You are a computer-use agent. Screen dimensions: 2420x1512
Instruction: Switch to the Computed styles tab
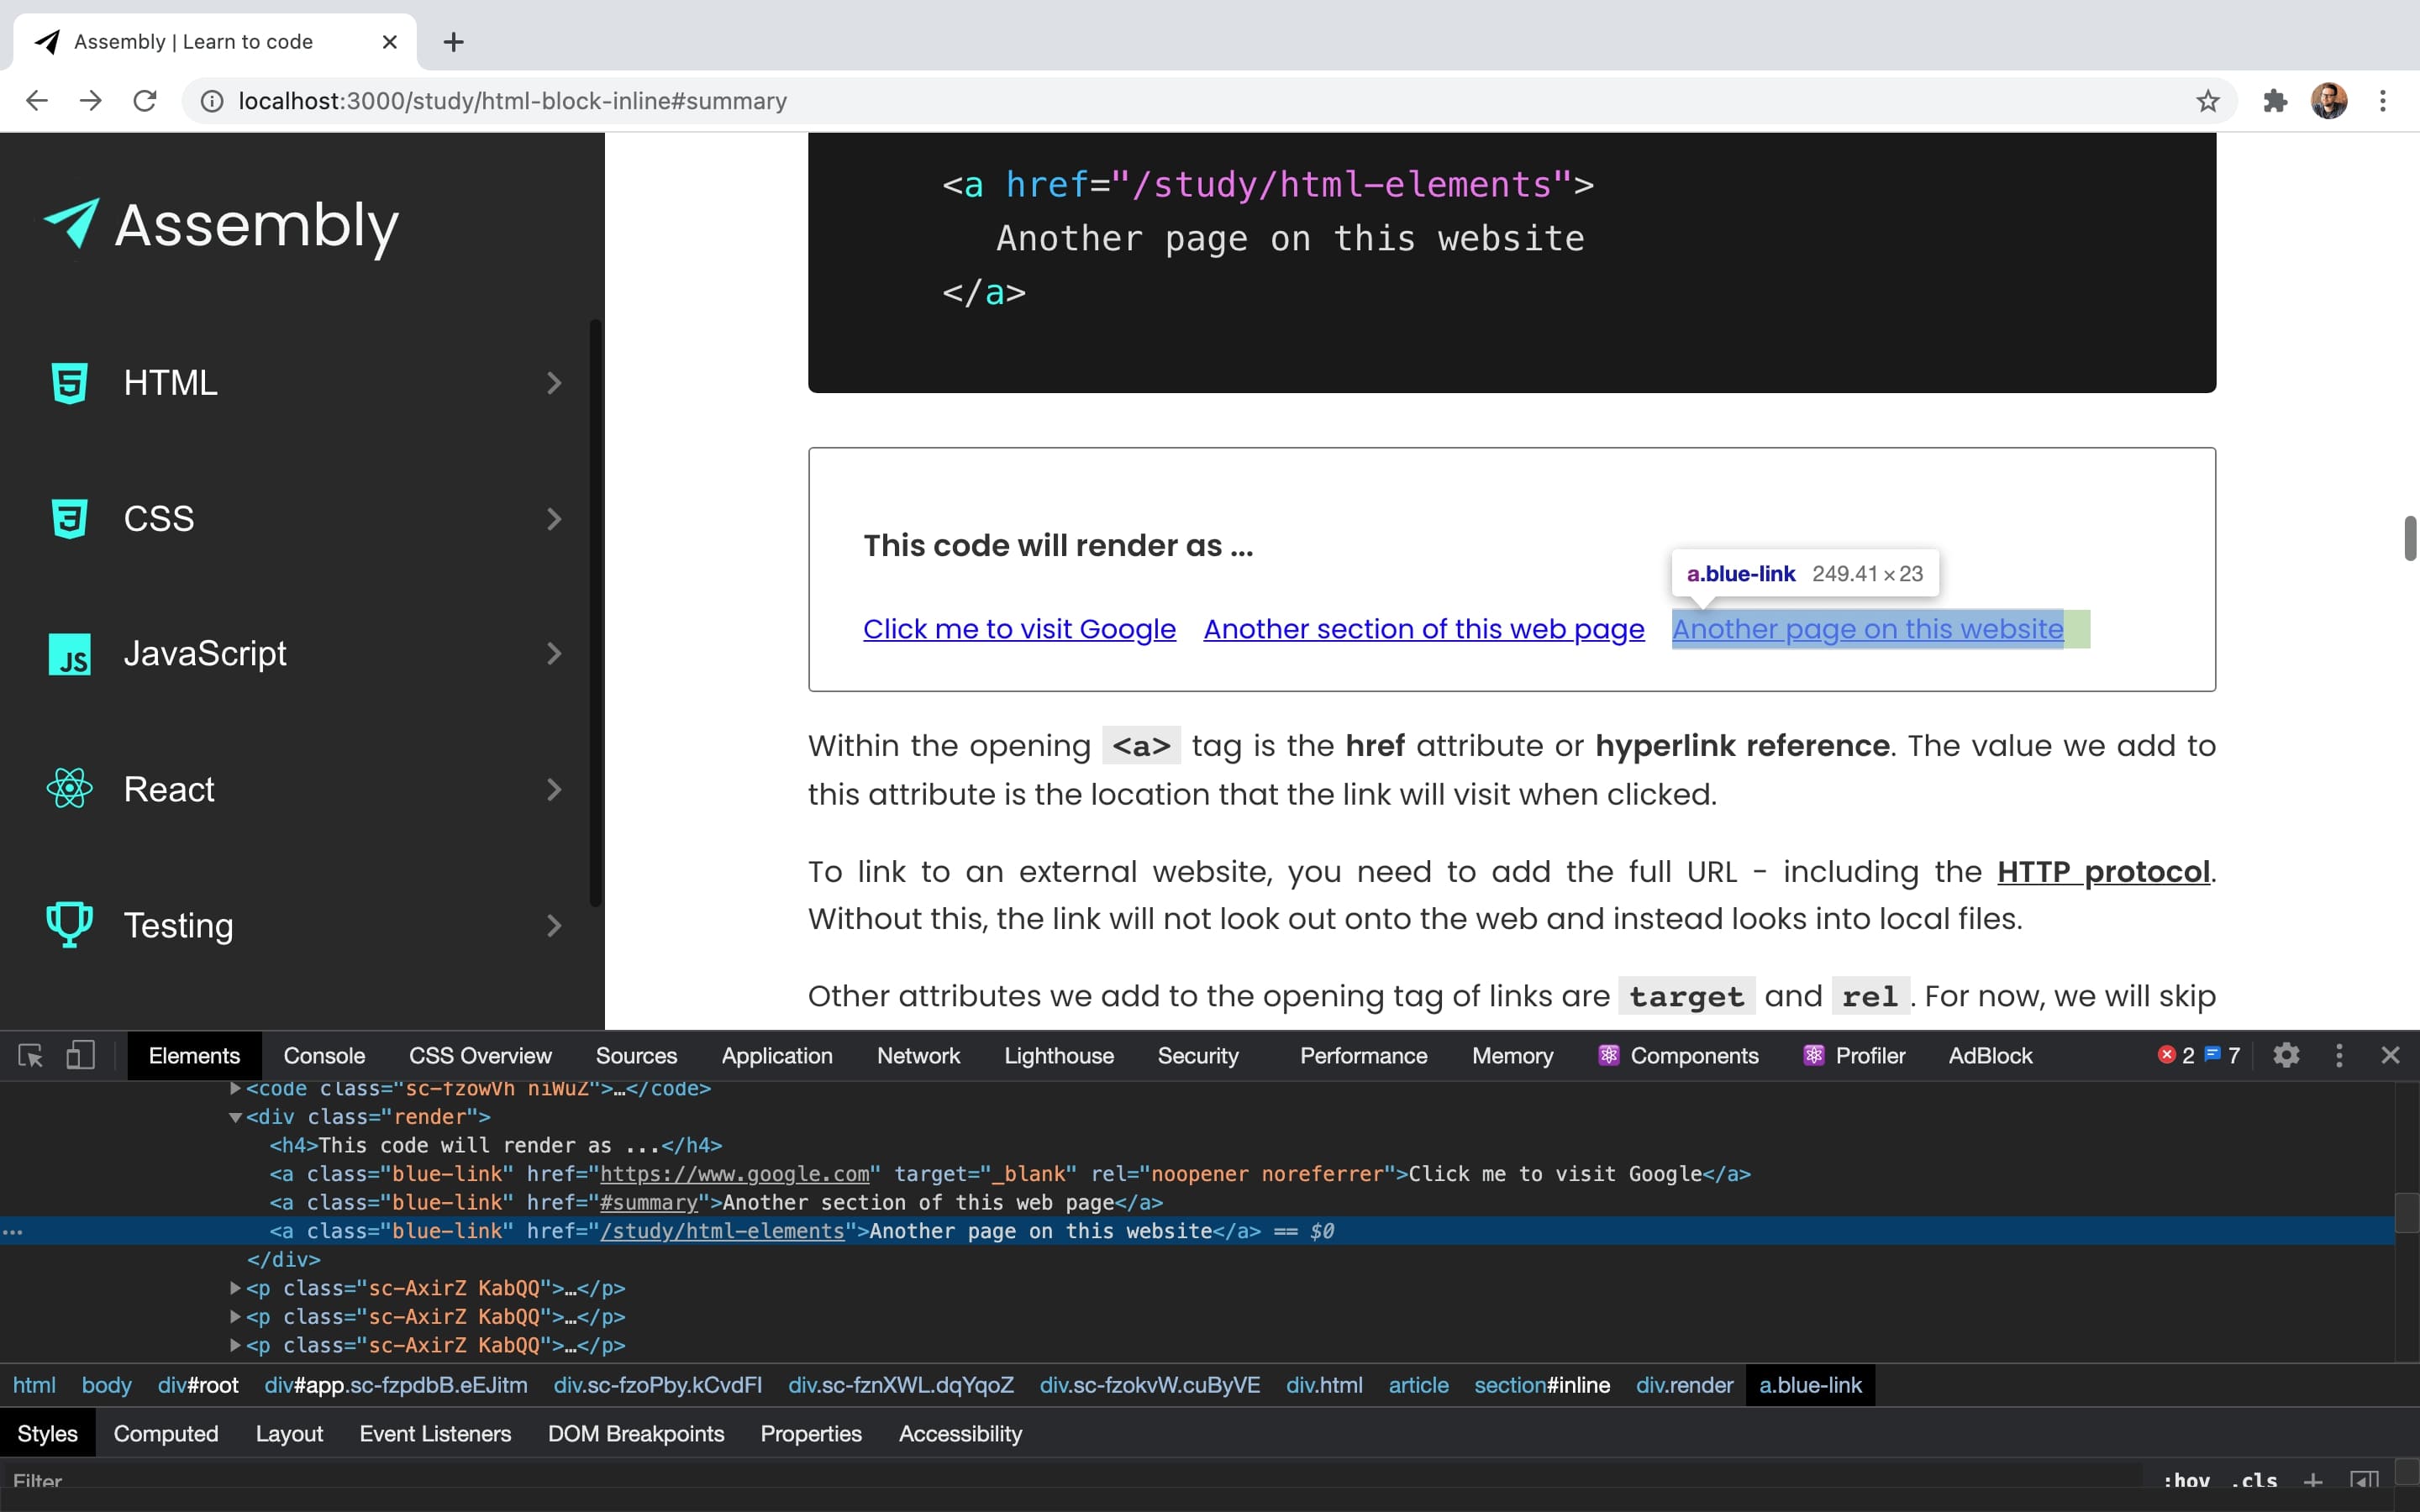click(x=166, y=1434)
